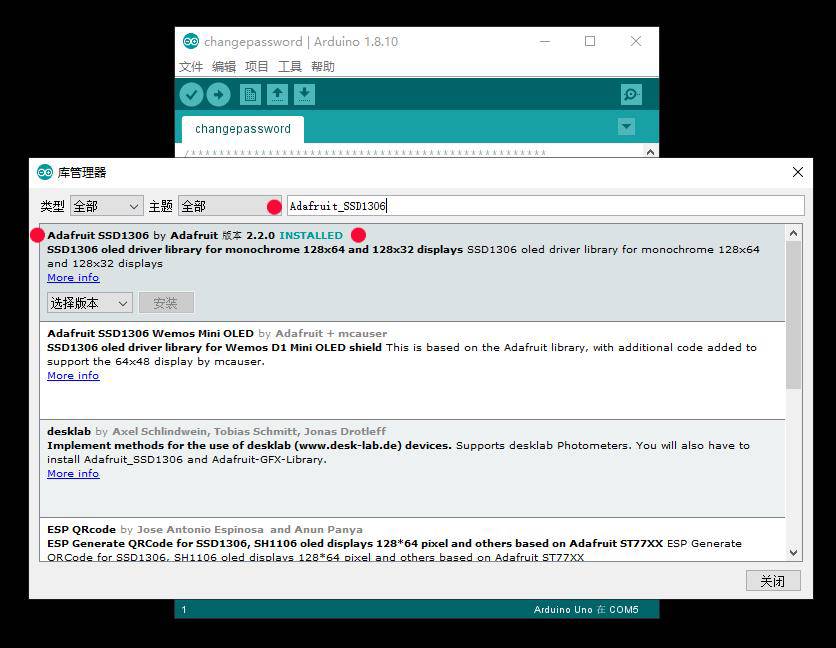The image size is (836, 648).
Task: Expand the 类型 dropdown set to 全部
Action: 107,206
